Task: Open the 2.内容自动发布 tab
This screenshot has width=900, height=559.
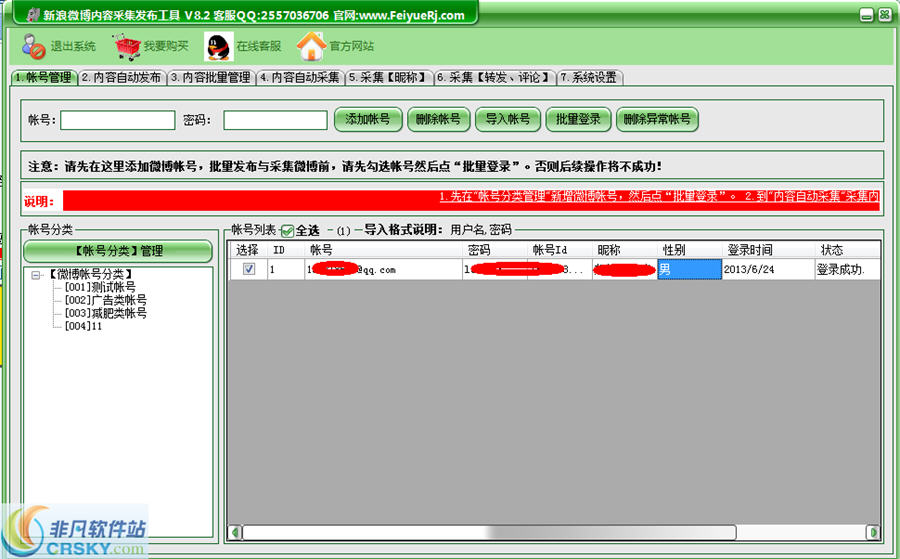Action: [122, 77]
